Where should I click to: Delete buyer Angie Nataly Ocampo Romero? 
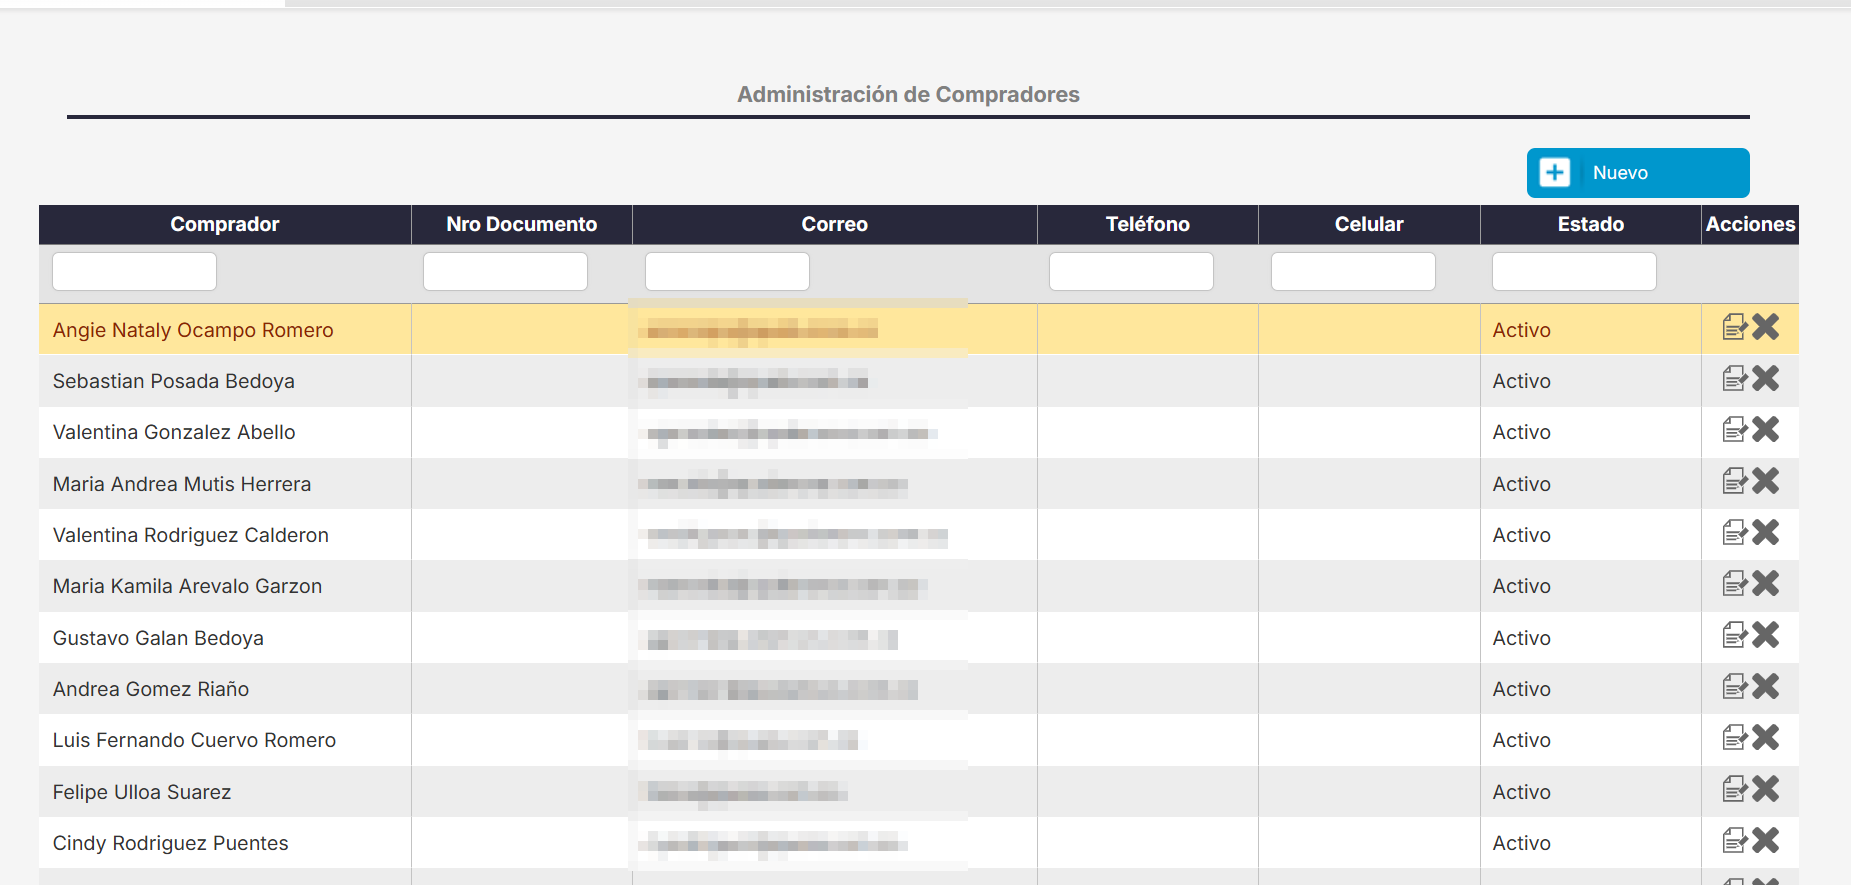1766,327
